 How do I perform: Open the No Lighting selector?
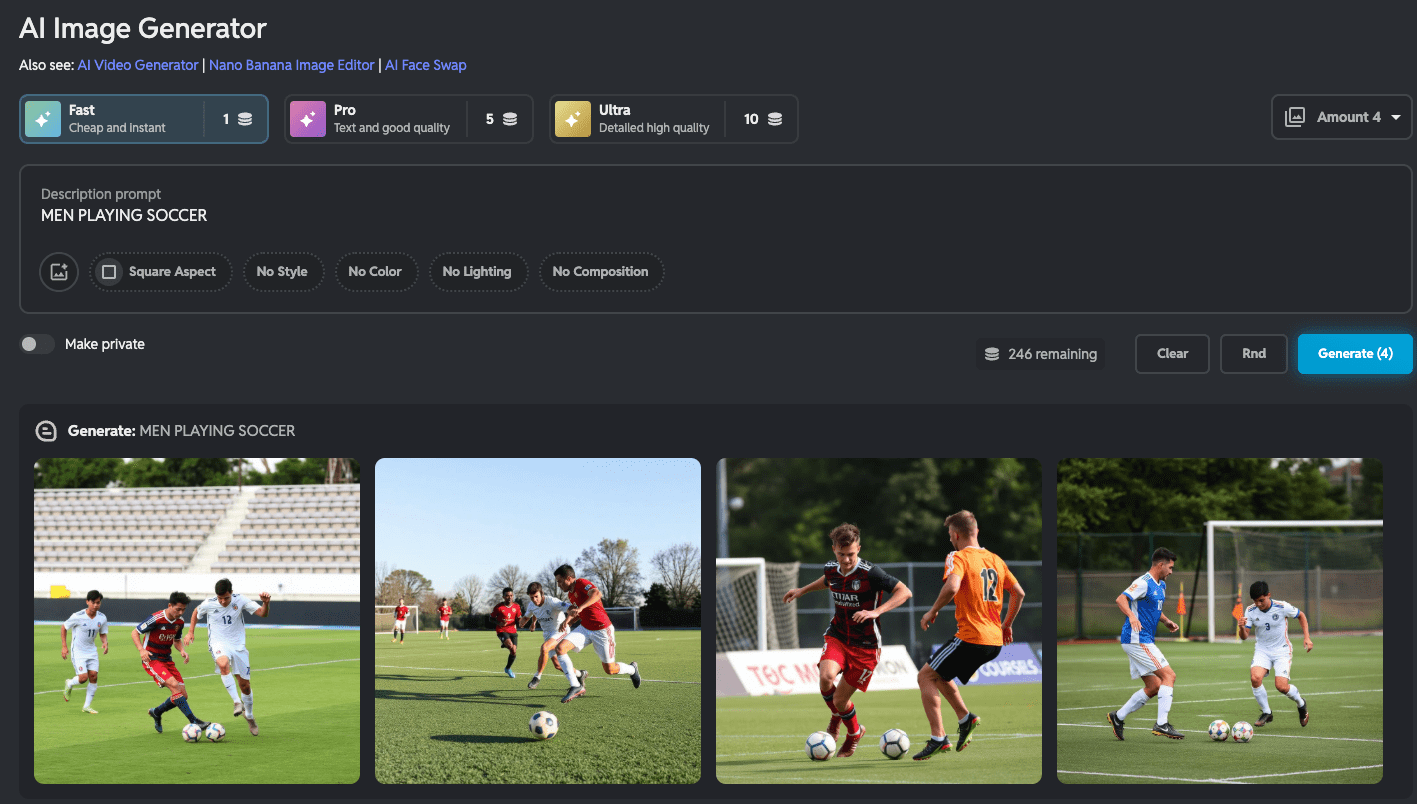478,271
